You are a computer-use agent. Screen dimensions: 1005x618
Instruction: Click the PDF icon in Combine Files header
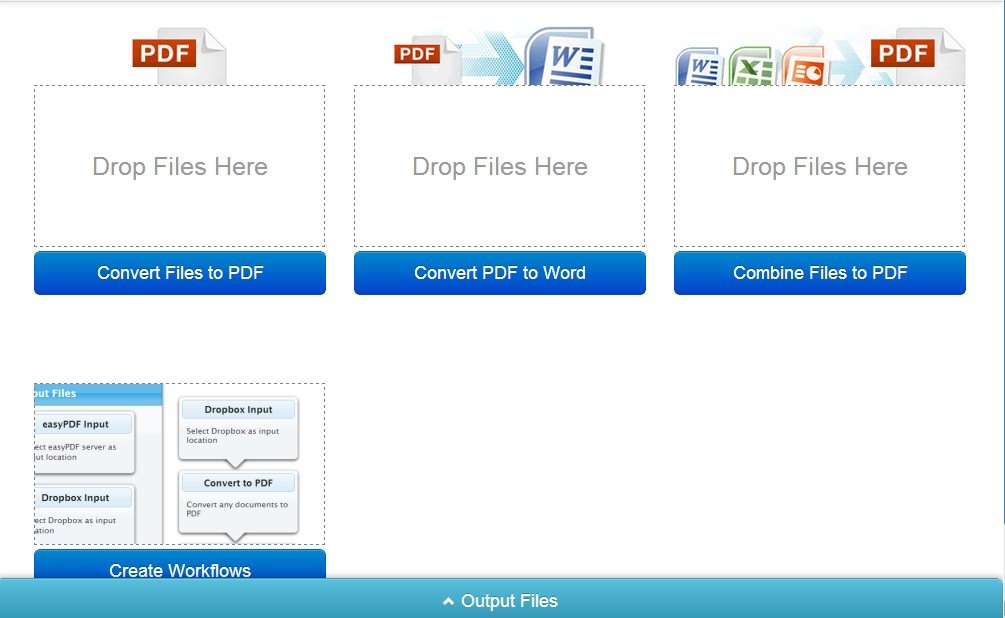[917, 56]
